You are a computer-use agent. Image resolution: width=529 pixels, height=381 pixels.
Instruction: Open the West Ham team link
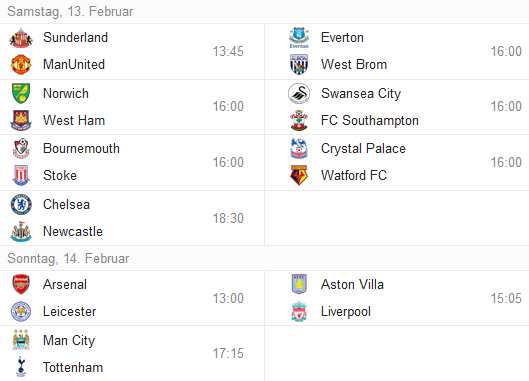[x=74, y=120]
